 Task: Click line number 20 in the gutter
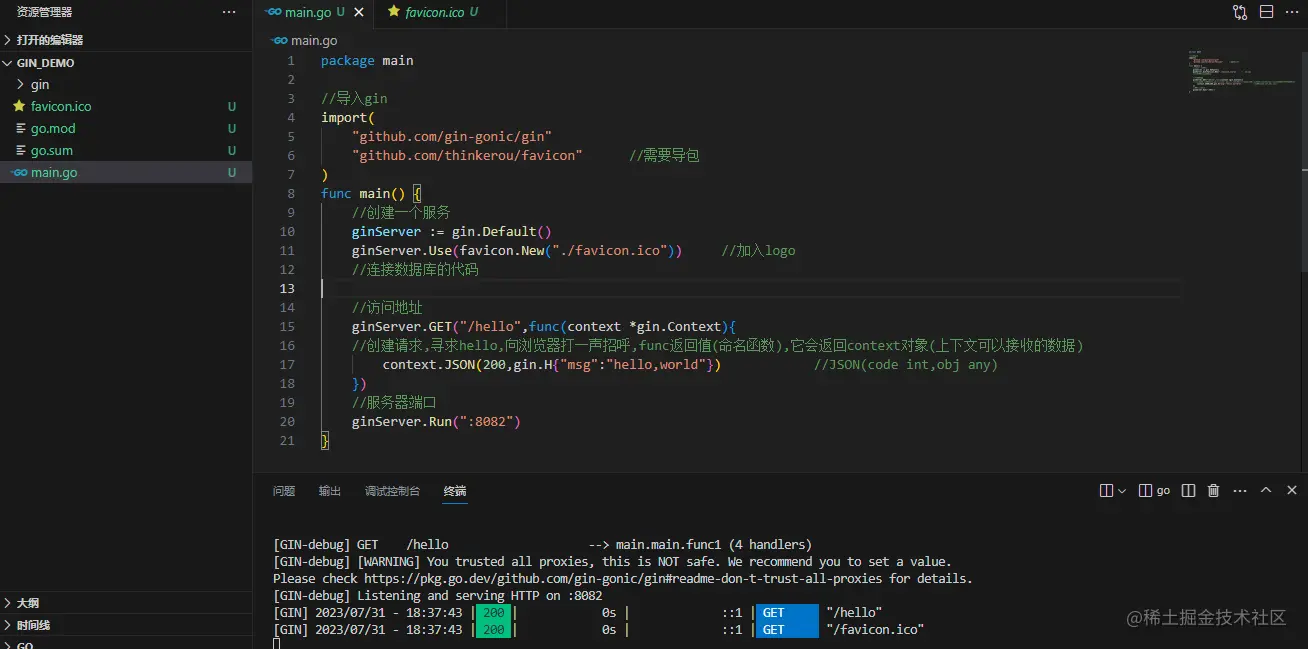287,421
